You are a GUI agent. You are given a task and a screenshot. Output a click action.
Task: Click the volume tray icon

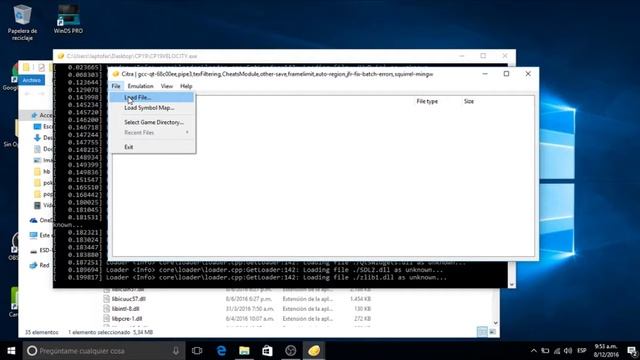click(x=568, y=351)
